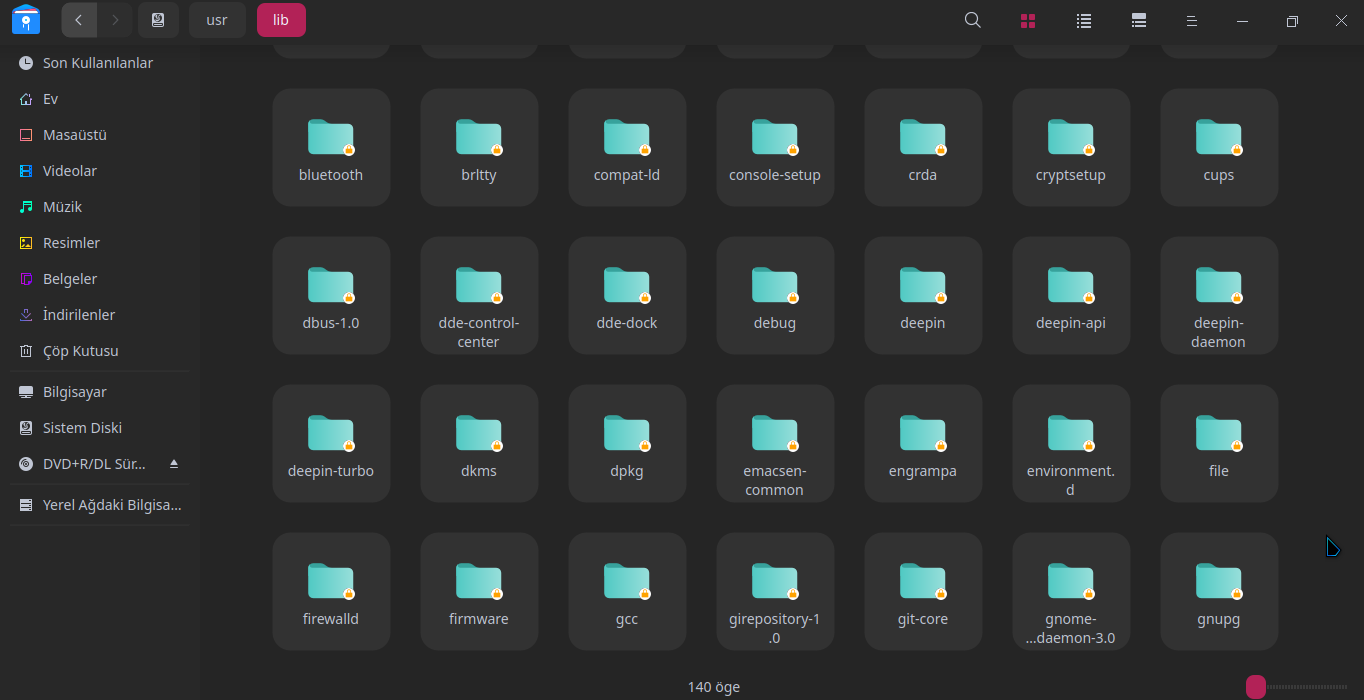1364x700 pixels.
Task: Open the hamburger main menu
Action: point(1191,20)
